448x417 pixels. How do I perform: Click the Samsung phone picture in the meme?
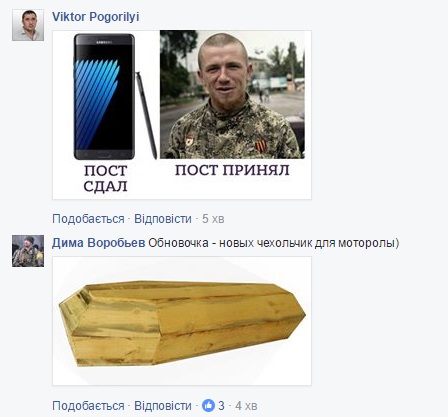pos(105,97)
